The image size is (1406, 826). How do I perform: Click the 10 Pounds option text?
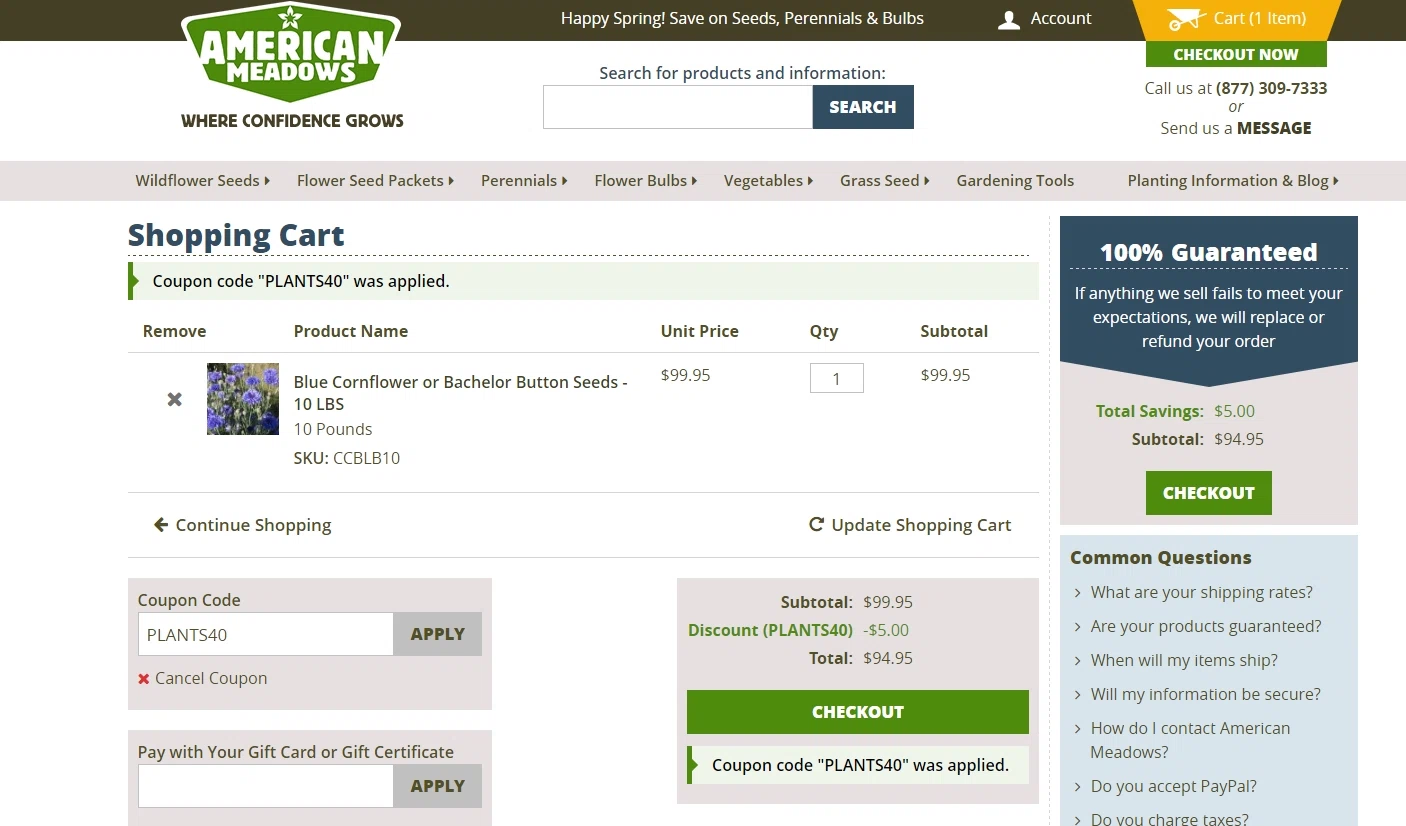tap(333, 429)
